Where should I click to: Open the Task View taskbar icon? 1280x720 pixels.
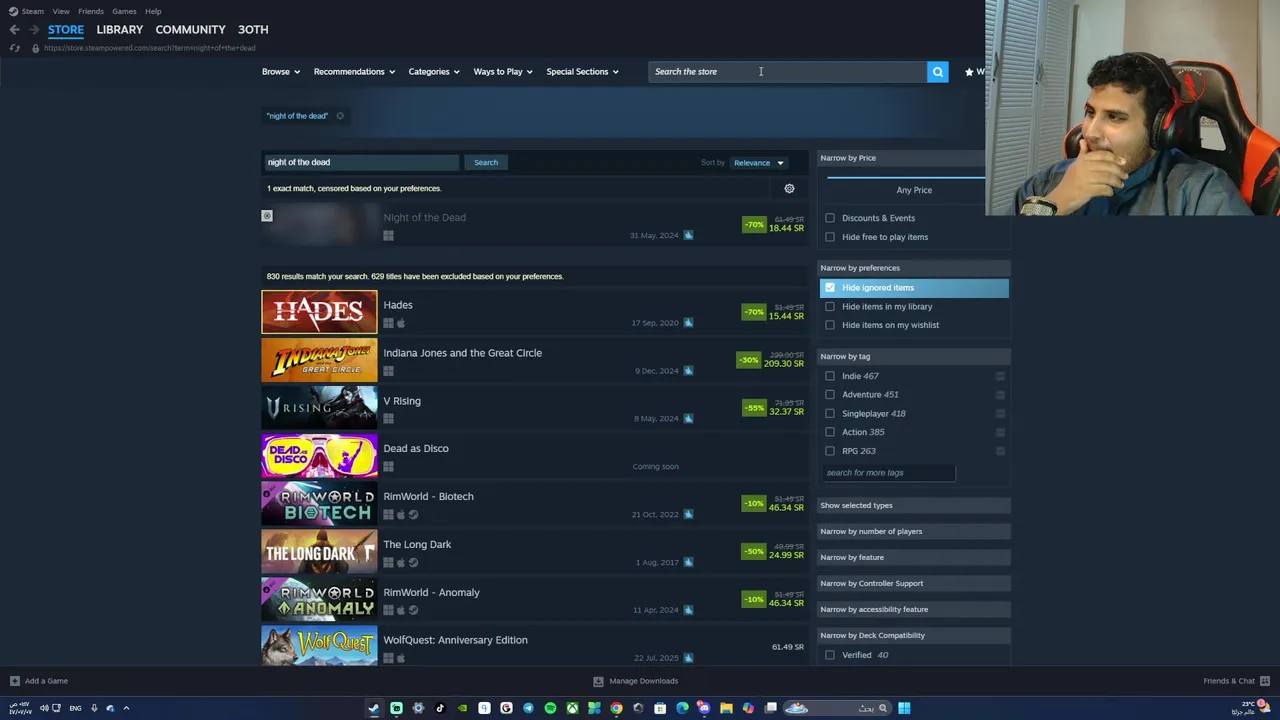(x=770, y=708)
